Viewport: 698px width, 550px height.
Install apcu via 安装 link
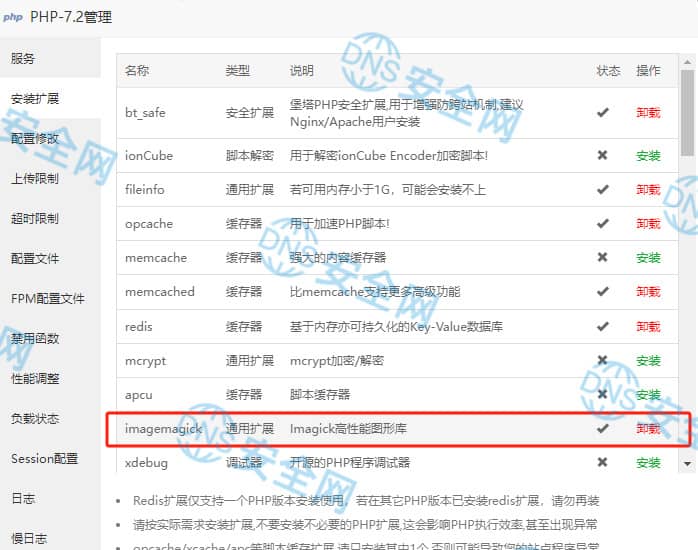[x=648, y=395]
